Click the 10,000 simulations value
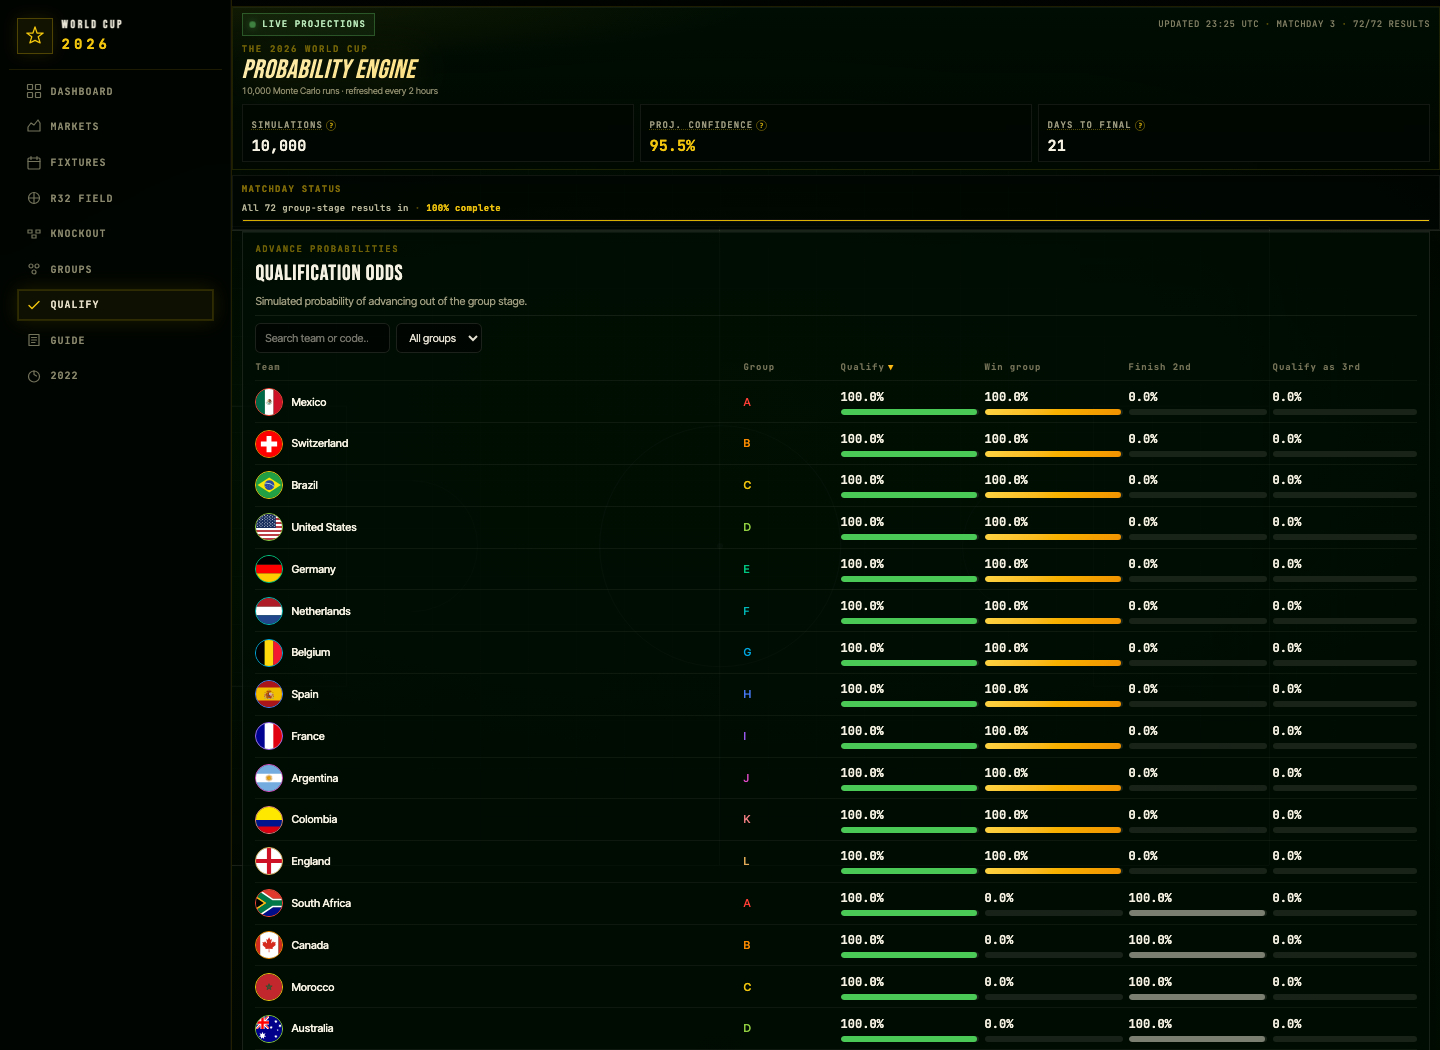This screenshot has height=1050, width=1440. pos(279,146)
